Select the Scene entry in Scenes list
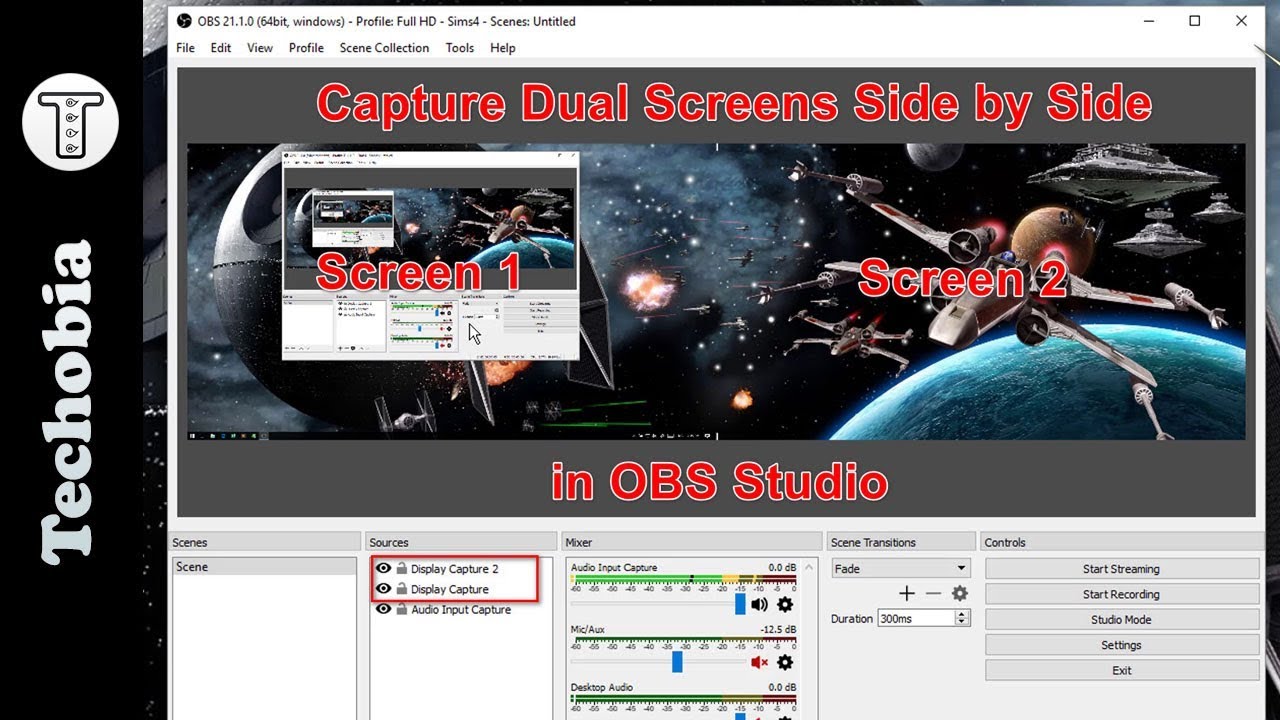The width and height of the screenshot is (1280, 720). 264,567
